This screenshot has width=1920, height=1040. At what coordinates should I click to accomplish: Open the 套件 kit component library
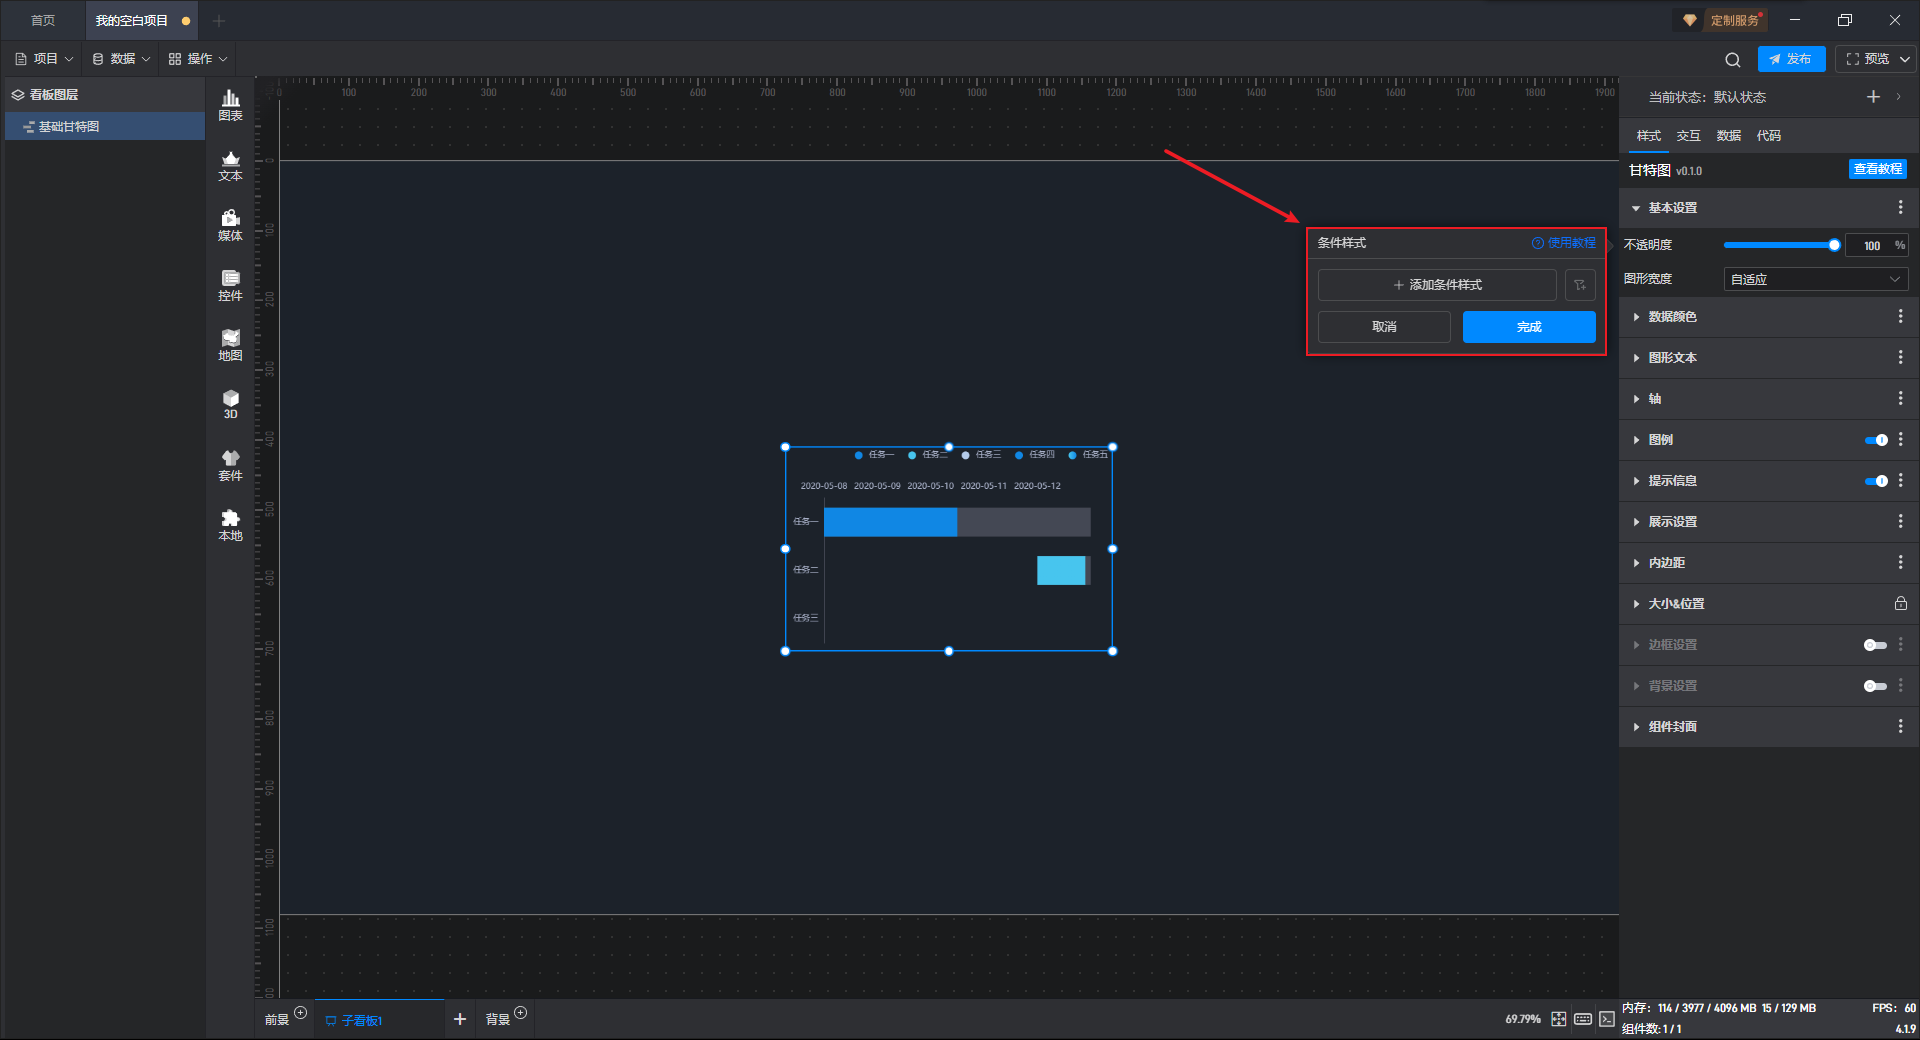point(230,465)
